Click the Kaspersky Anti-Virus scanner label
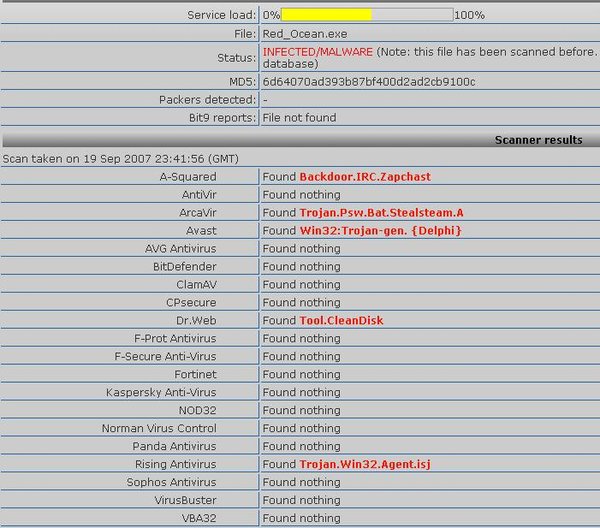 160,393
